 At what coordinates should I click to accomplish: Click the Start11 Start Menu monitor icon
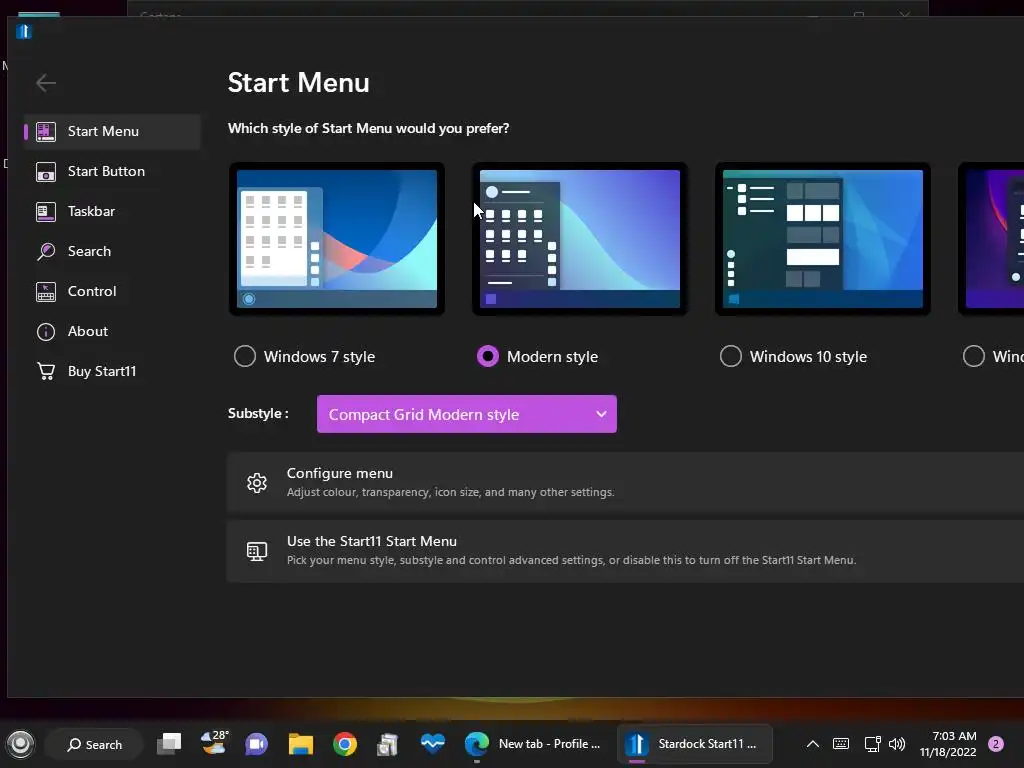click(x=257, y=551)
